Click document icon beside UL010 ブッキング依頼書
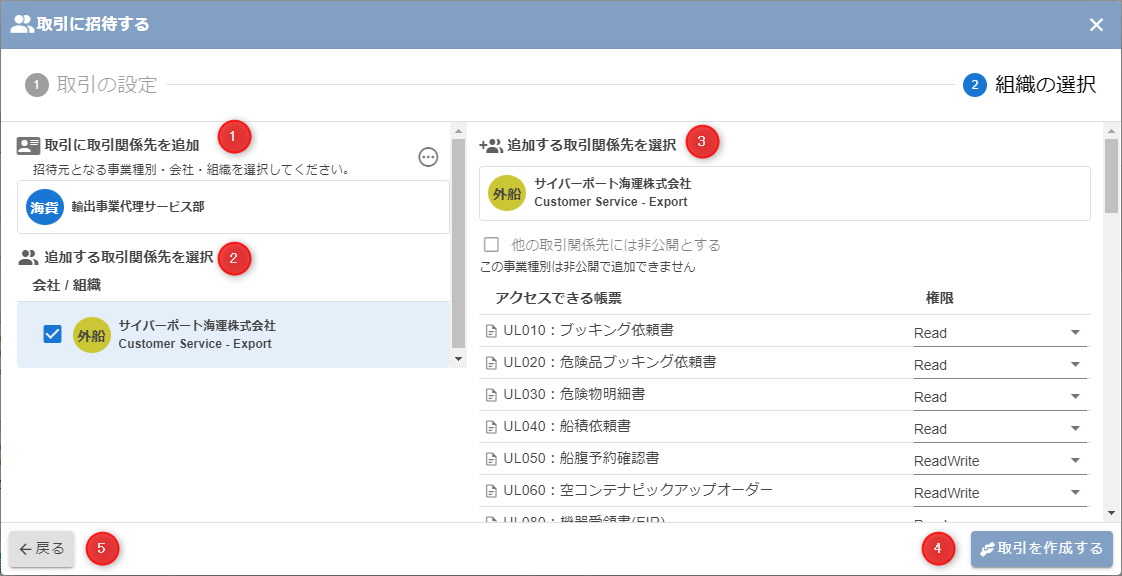1122x576 pixels. point(491,331)
